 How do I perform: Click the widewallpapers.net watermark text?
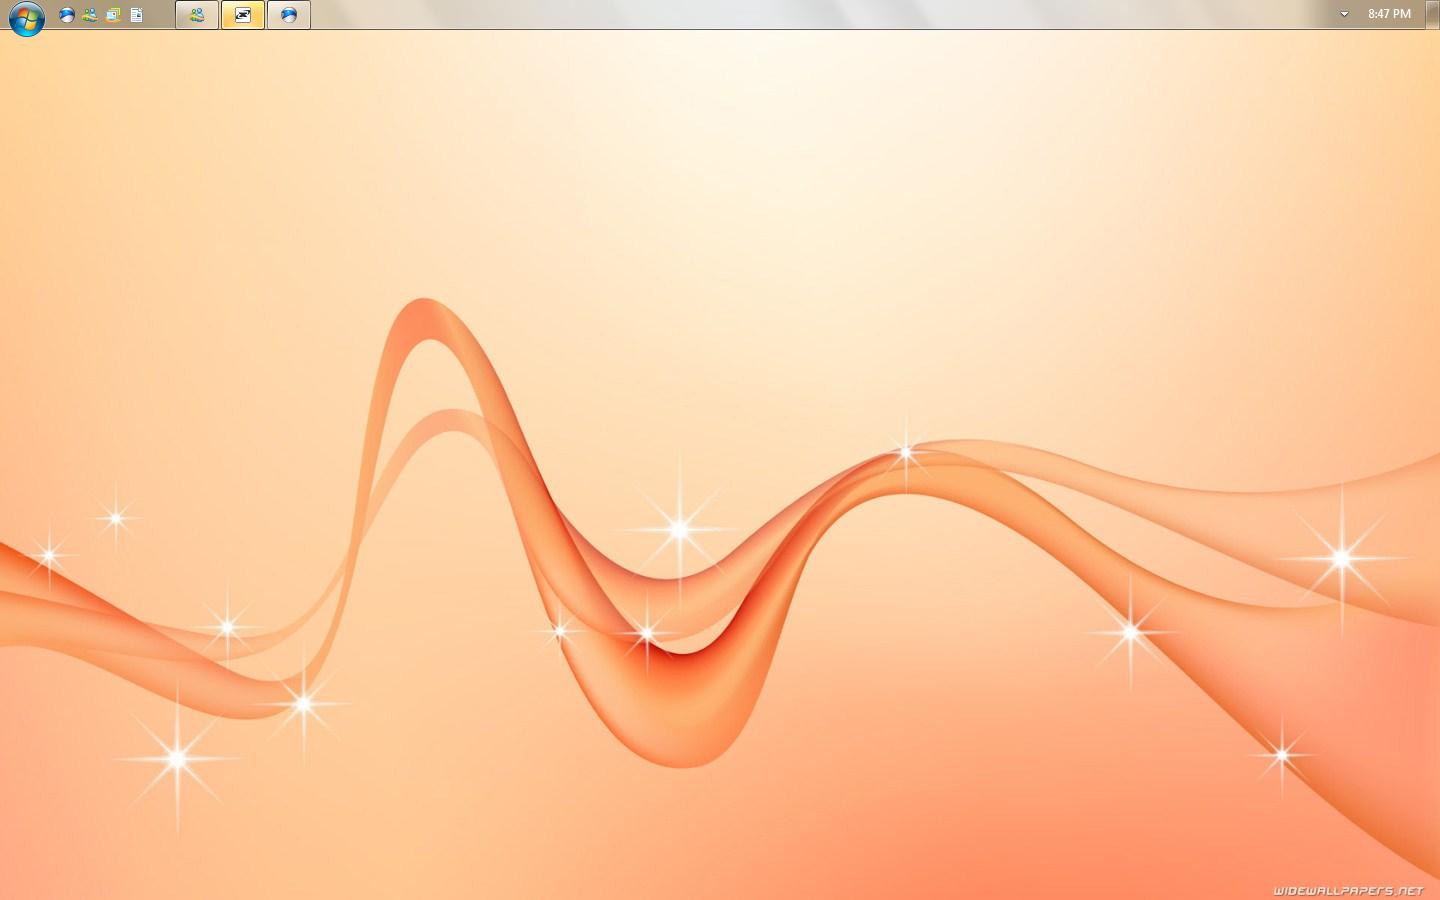(x=1347, y=890)
